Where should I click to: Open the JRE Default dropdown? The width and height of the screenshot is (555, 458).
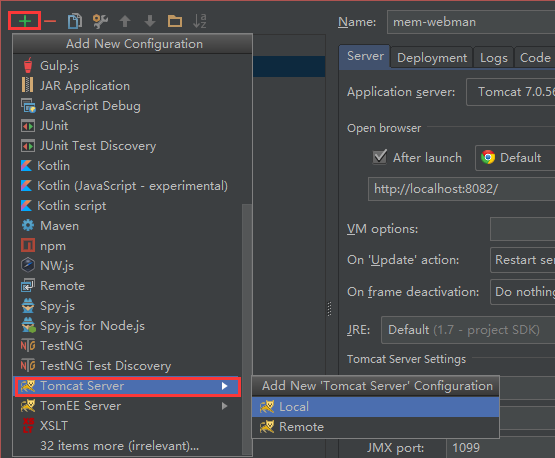[468, 330]
